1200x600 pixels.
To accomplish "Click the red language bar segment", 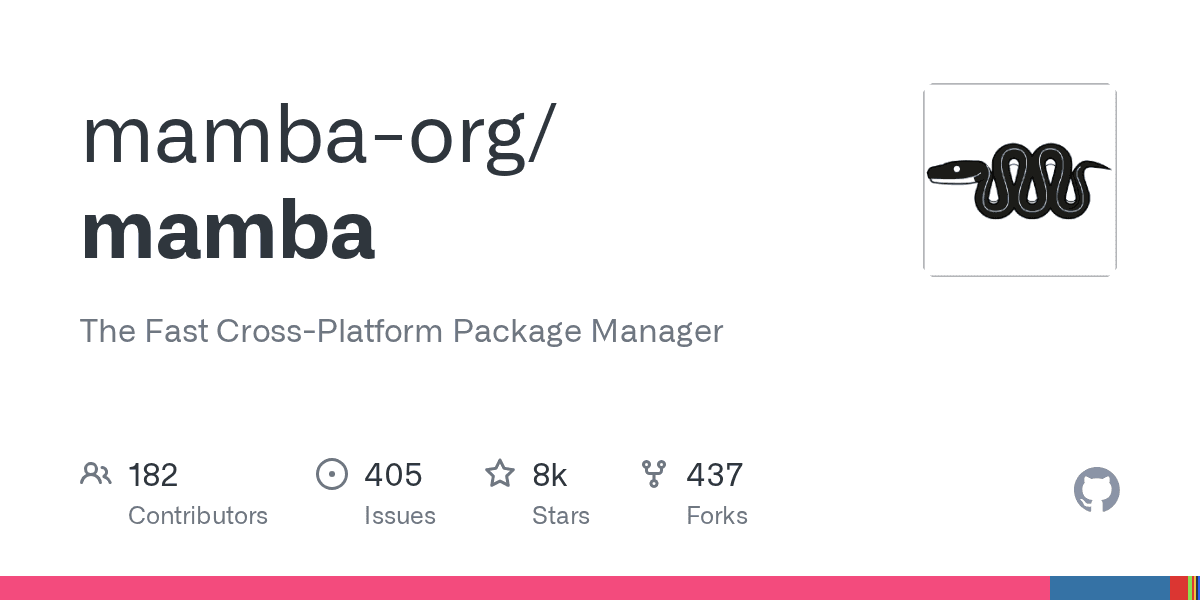I will click(1178, 588).
